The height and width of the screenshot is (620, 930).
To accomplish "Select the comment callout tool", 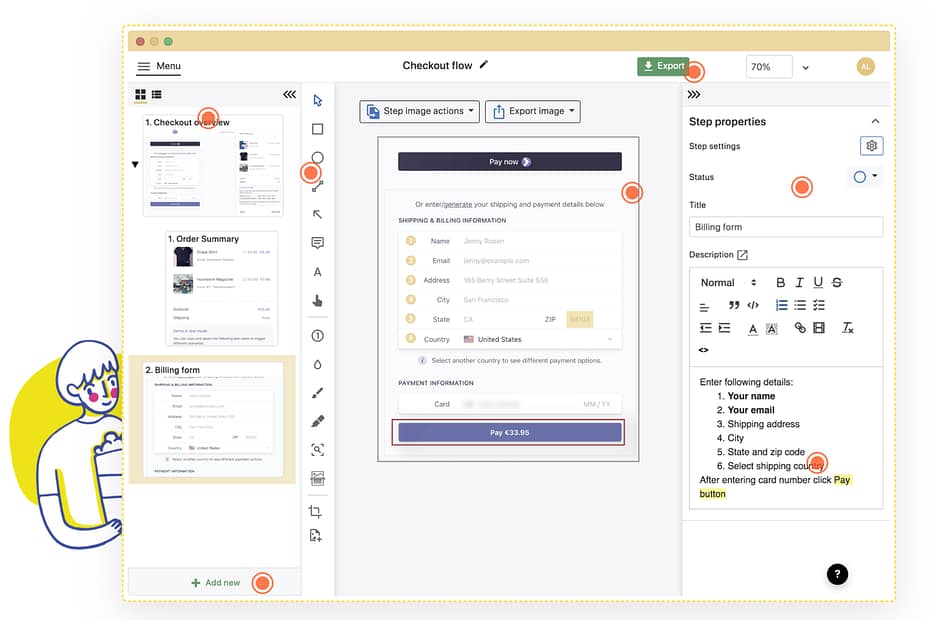I will [317, 243].
